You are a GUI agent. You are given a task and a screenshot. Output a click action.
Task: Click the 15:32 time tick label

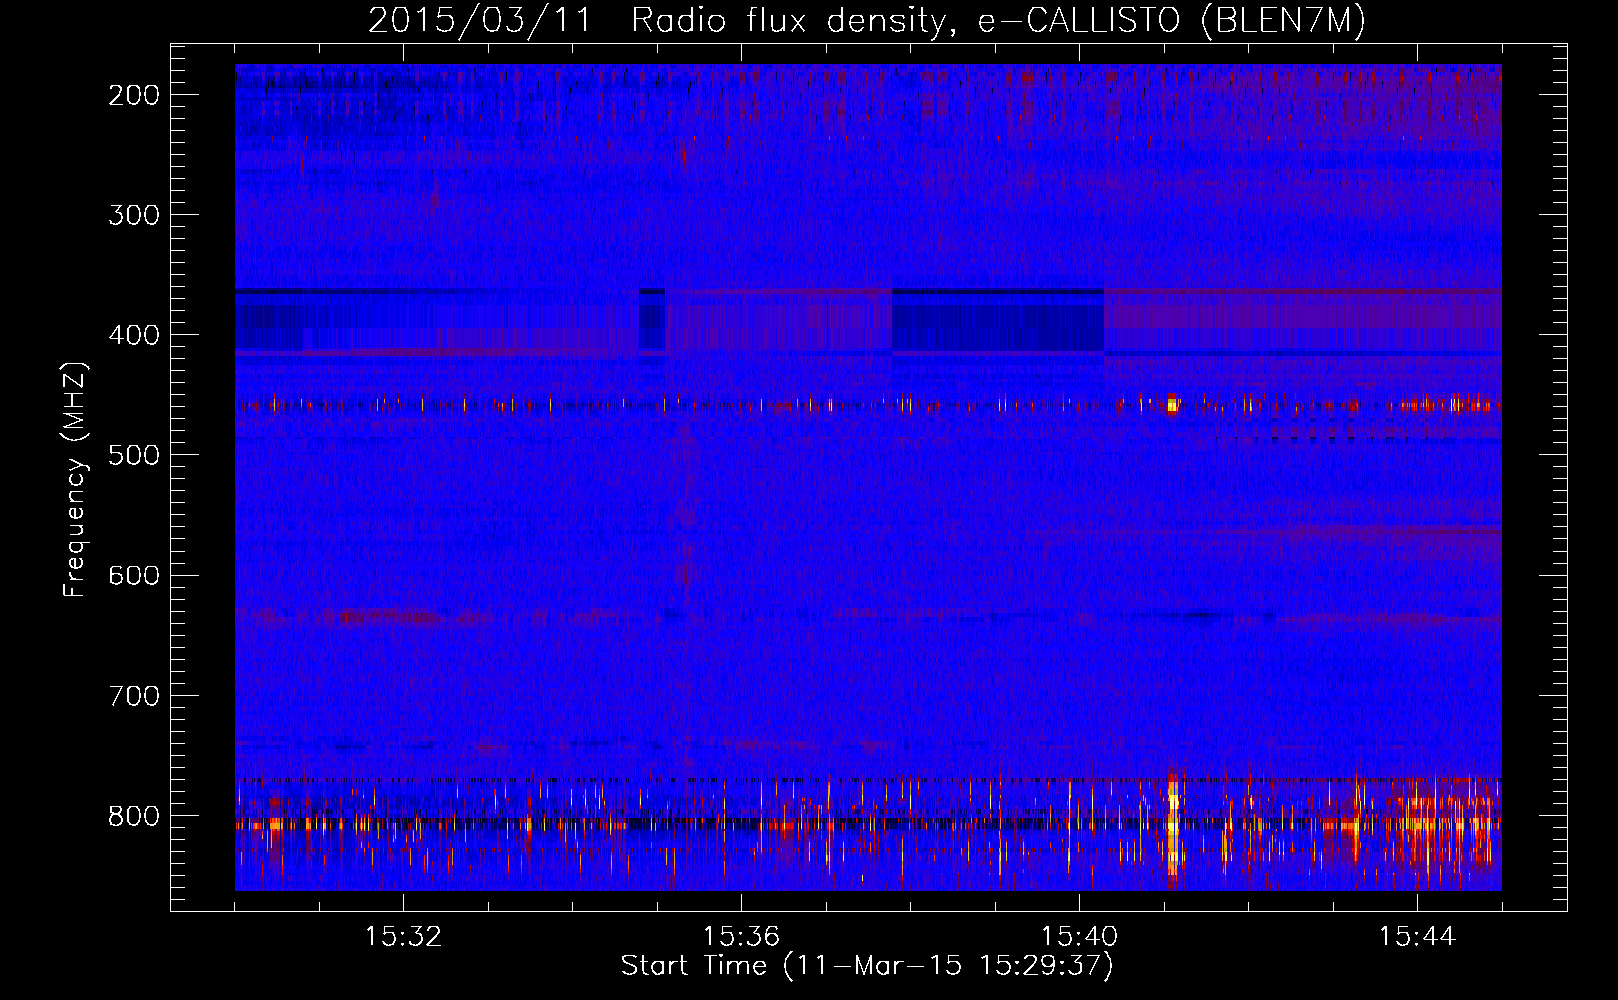(x=403, y=936)
